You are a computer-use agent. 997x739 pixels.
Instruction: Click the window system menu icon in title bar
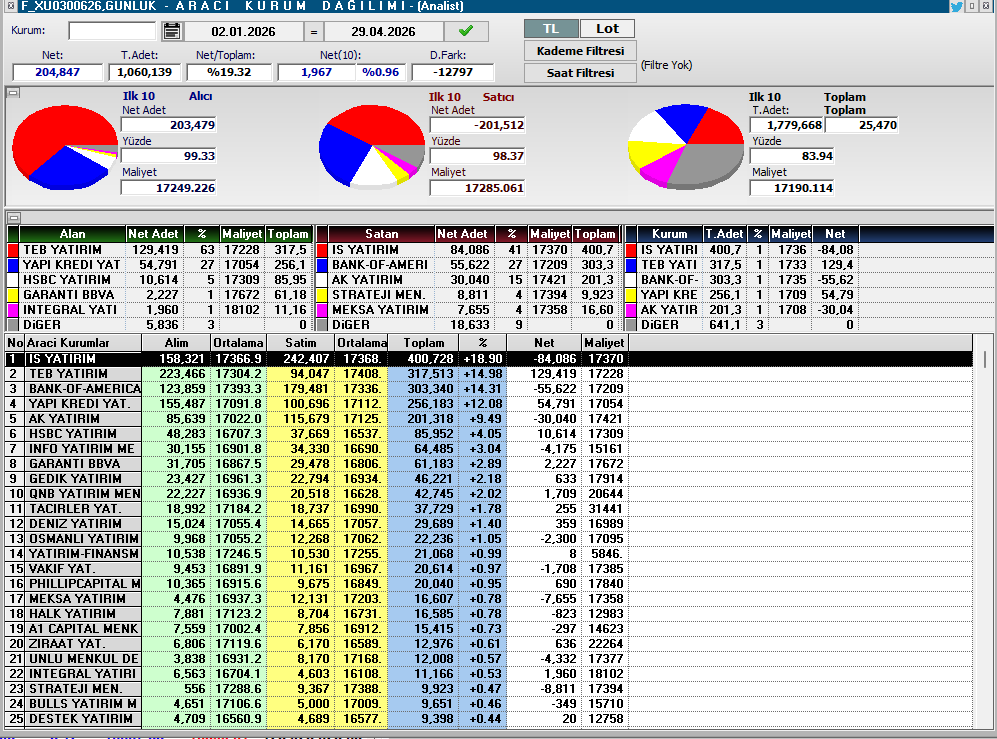pos(11,6)
